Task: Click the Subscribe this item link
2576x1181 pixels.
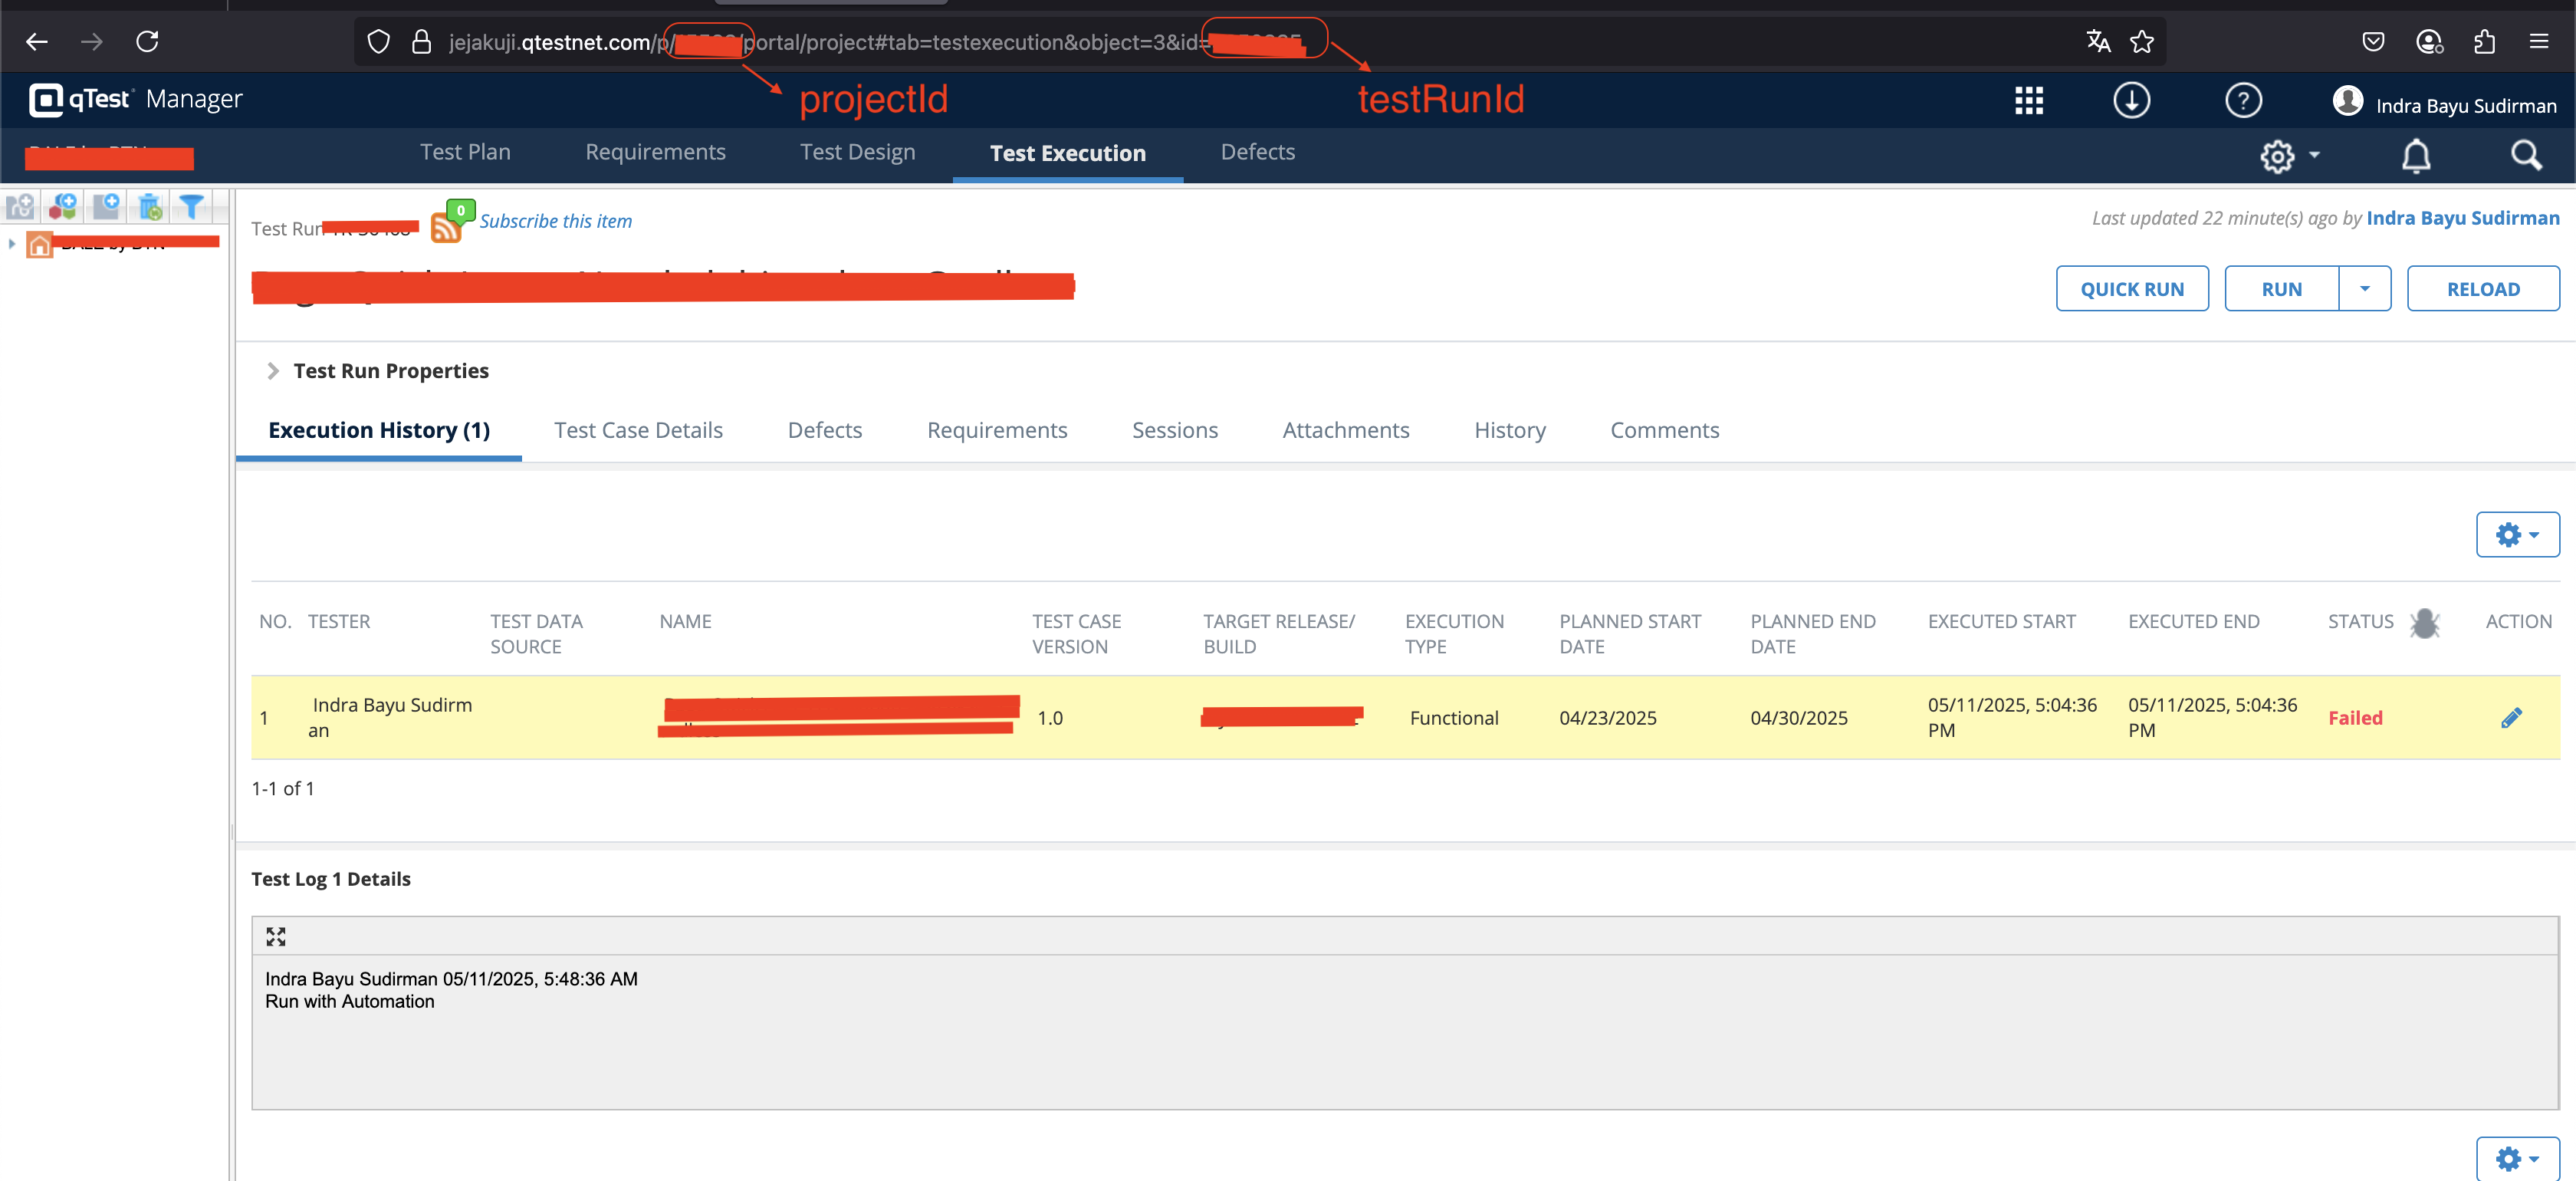Action: [556, 221]
